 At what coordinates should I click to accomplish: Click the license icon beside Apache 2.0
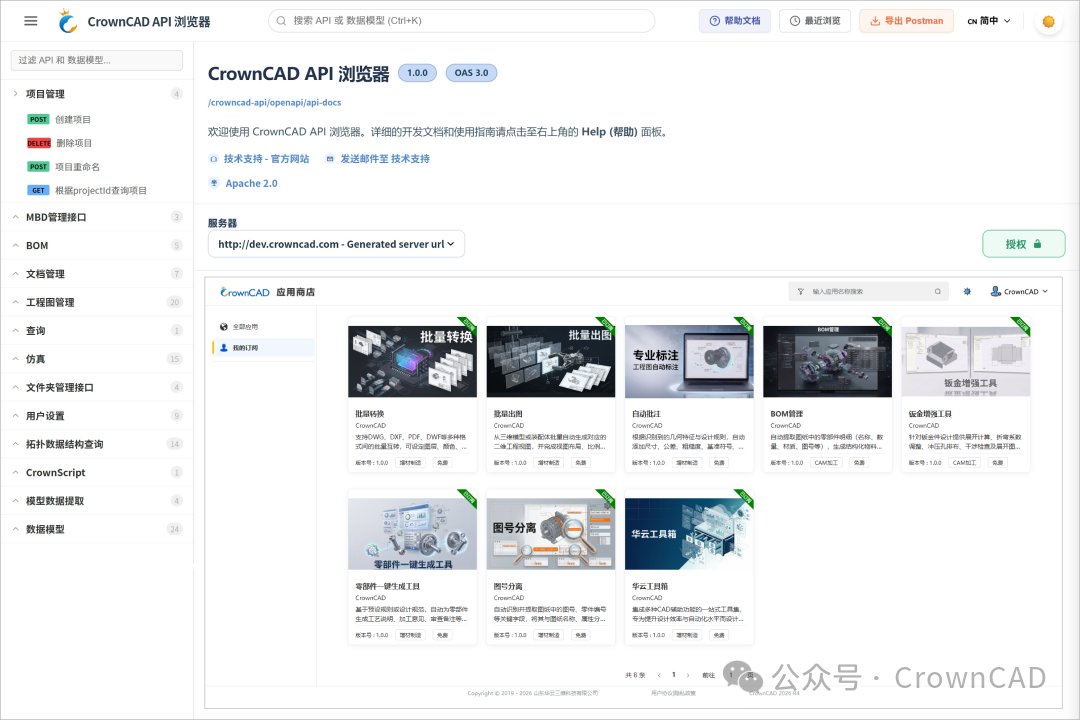click(x=214, y=183)
